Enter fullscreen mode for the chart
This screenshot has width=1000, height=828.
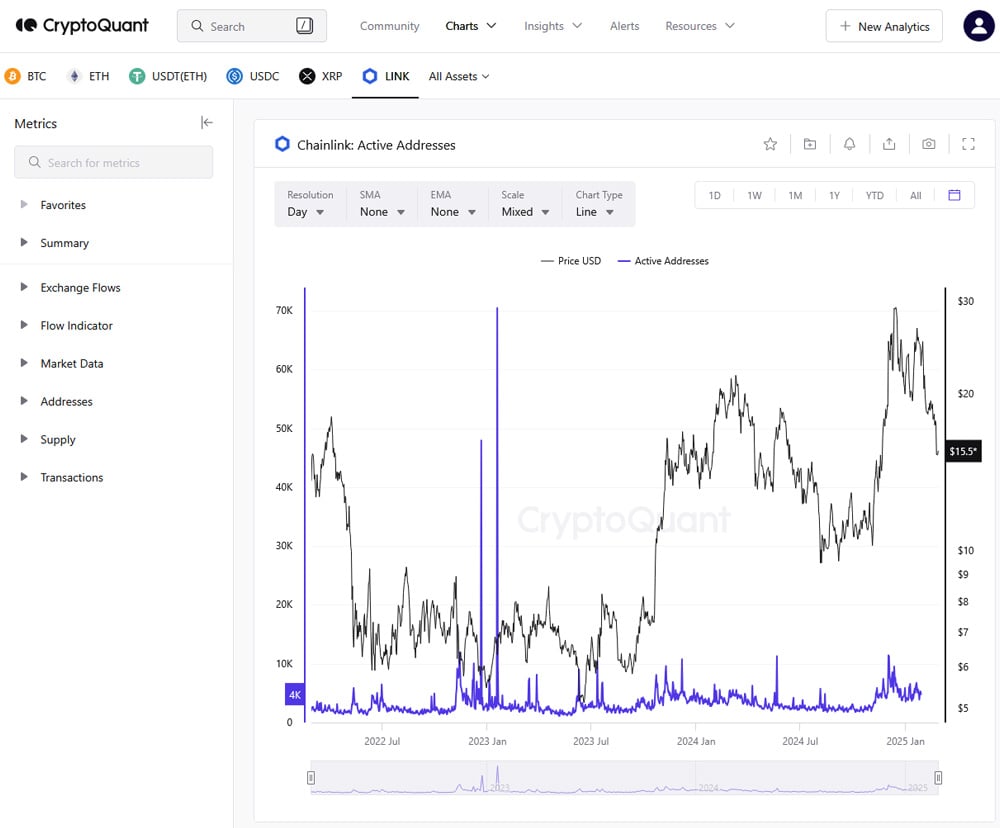pyautogui.click(x=968, y=144)
